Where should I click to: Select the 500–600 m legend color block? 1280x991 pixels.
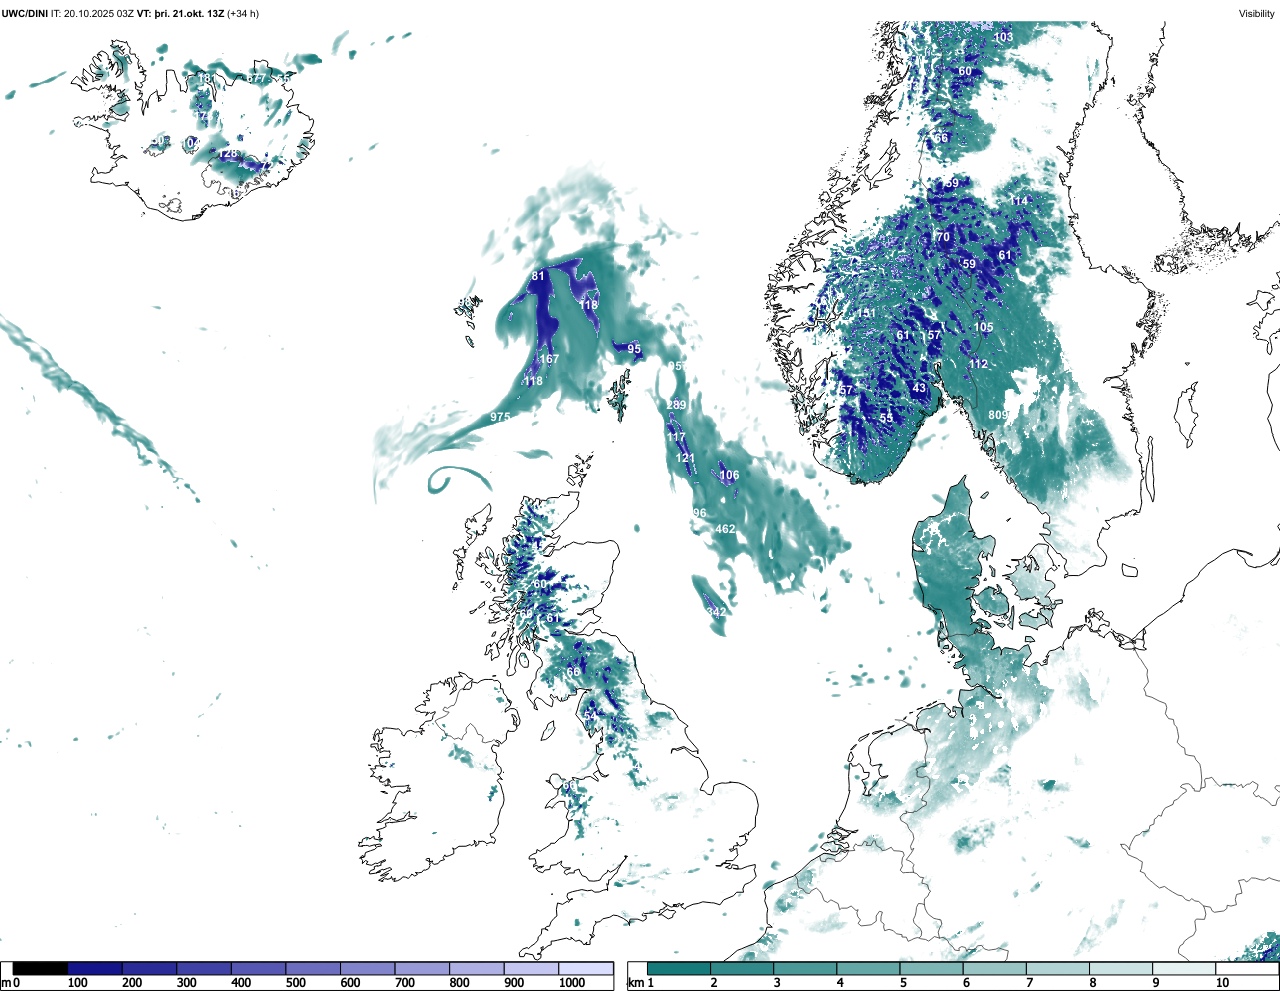[x=313, y=968]
